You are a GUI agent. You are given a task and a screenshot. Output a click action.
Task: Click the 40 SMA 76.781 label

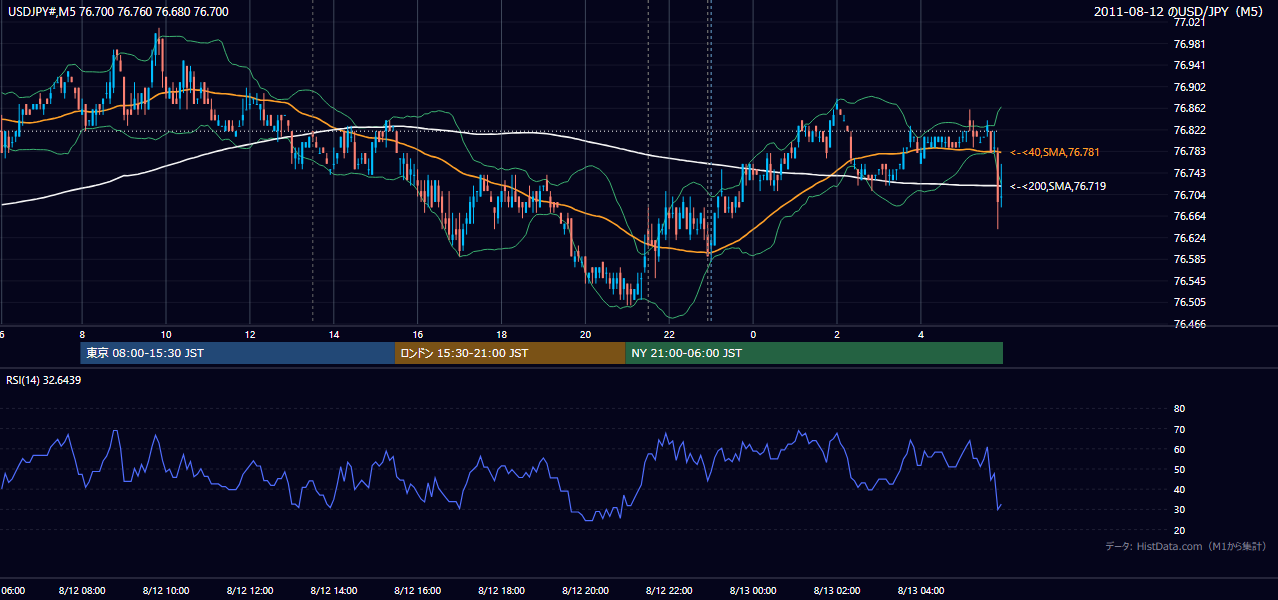pos(1055,152)
